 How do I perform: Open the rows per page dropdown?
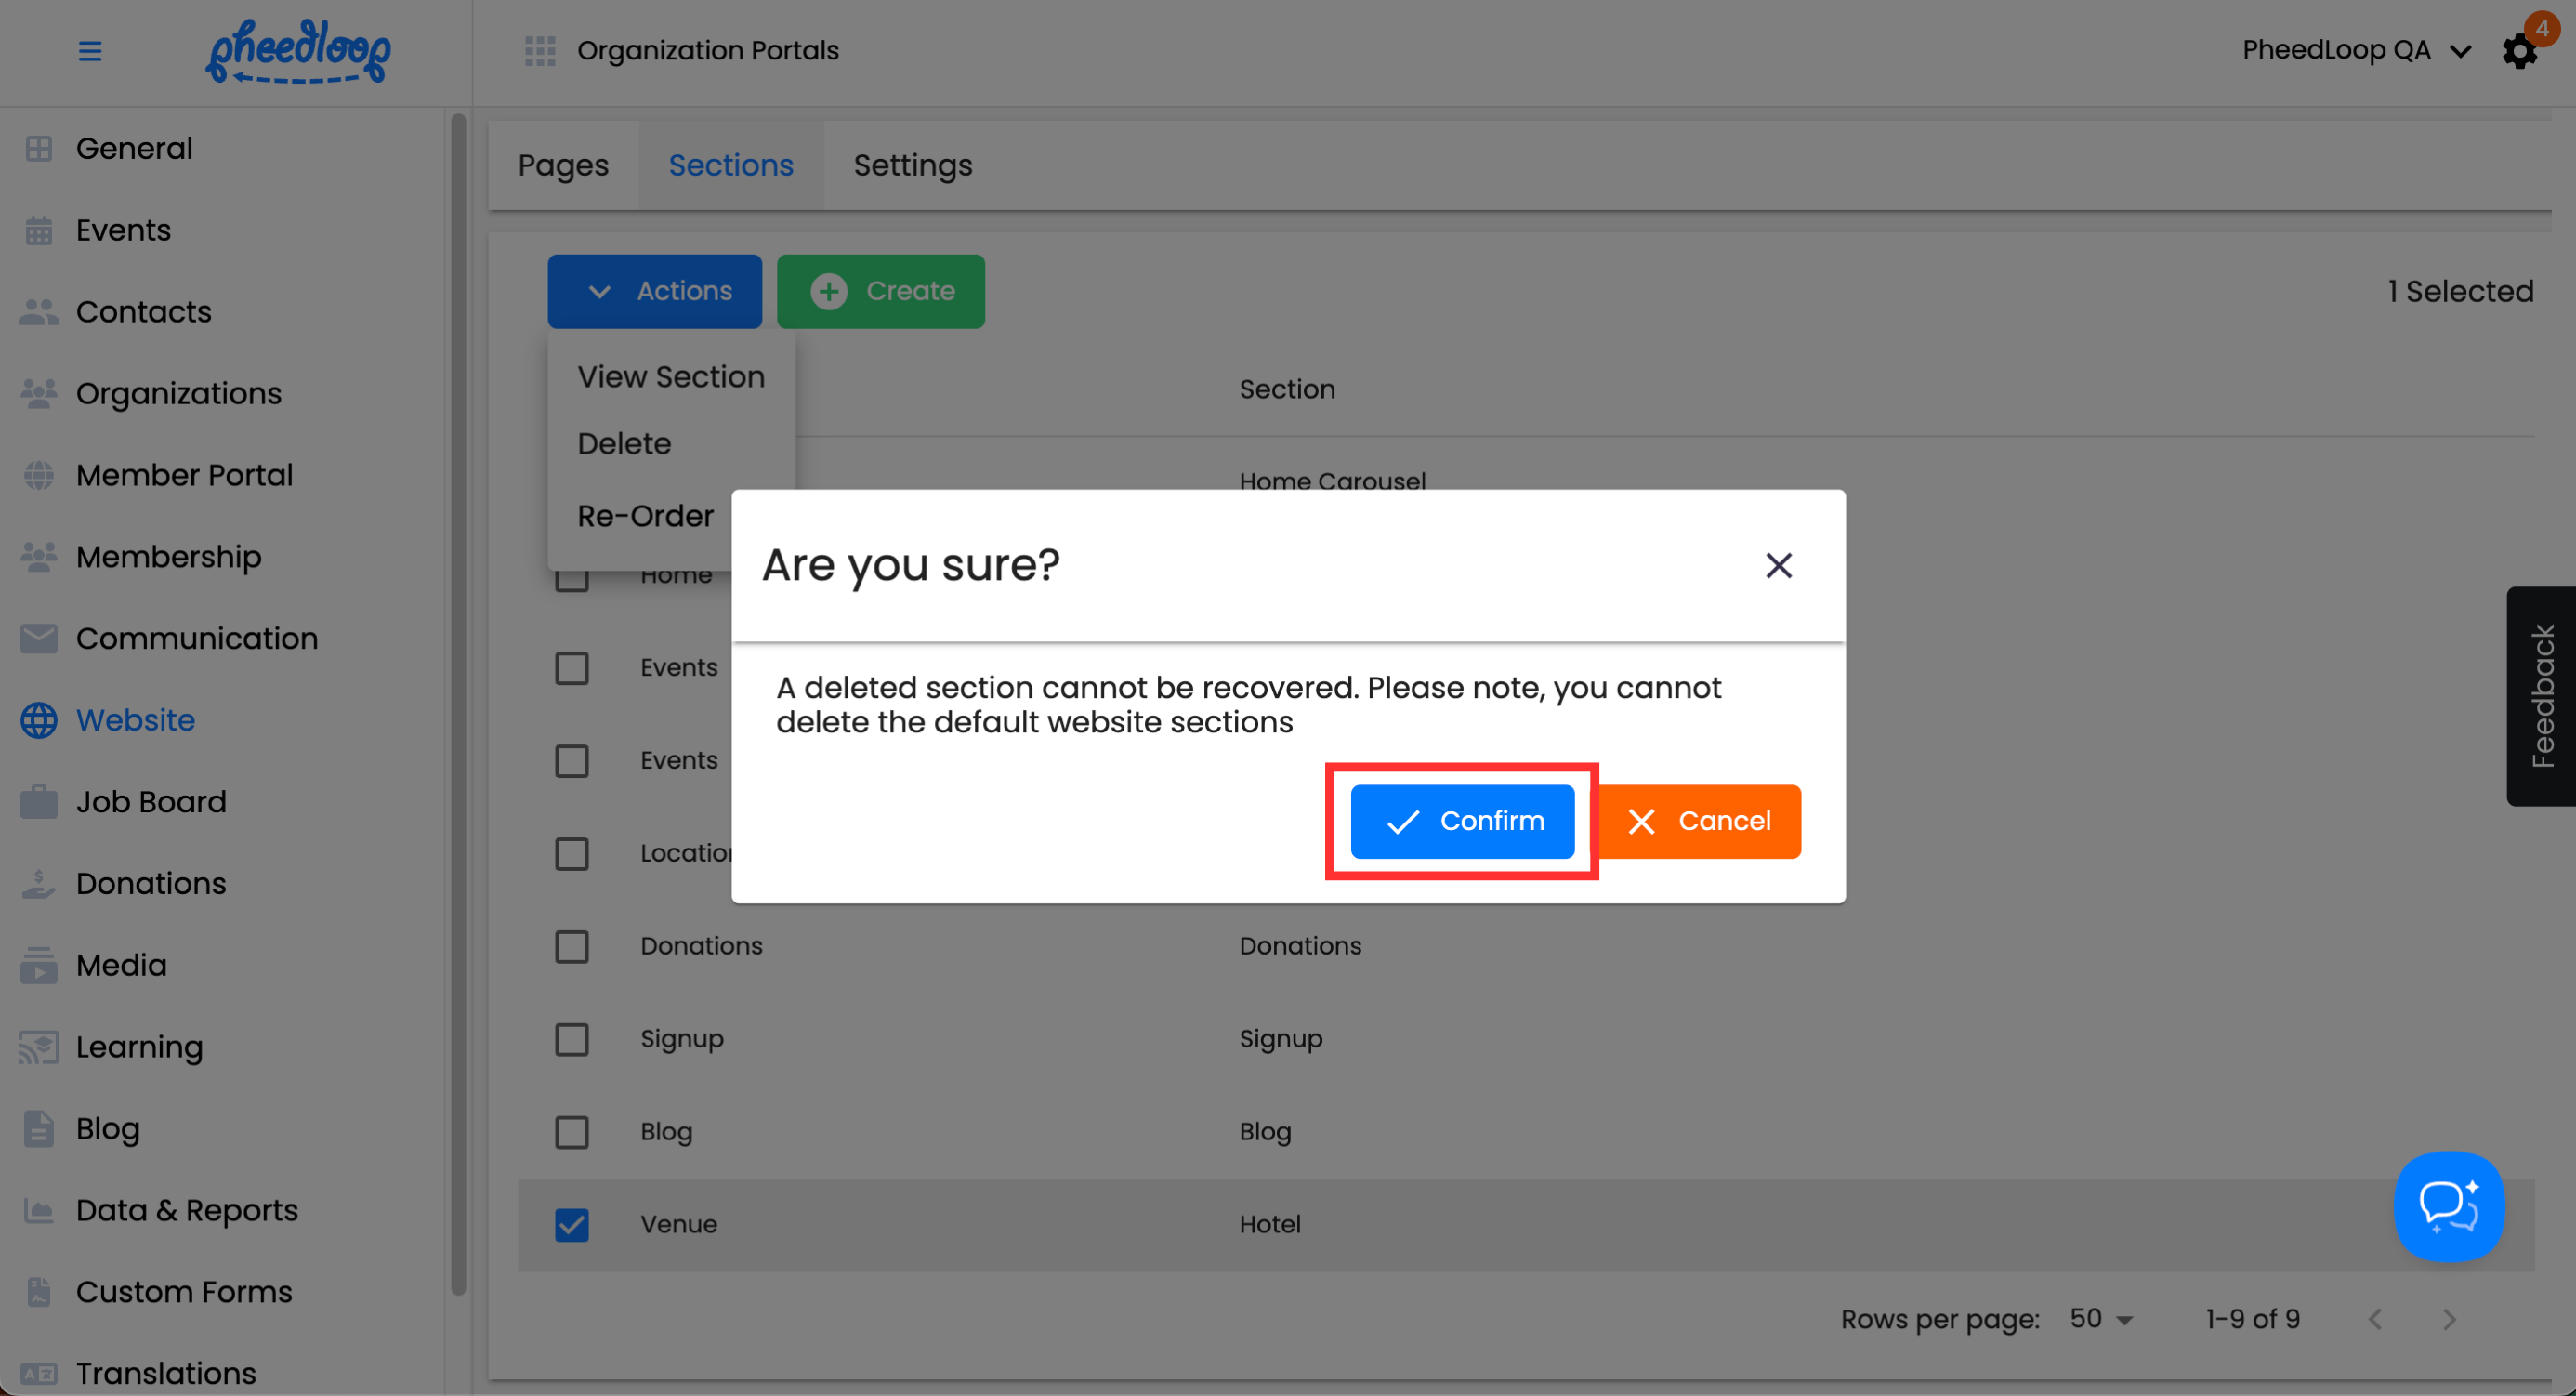coord(2101,1319)
